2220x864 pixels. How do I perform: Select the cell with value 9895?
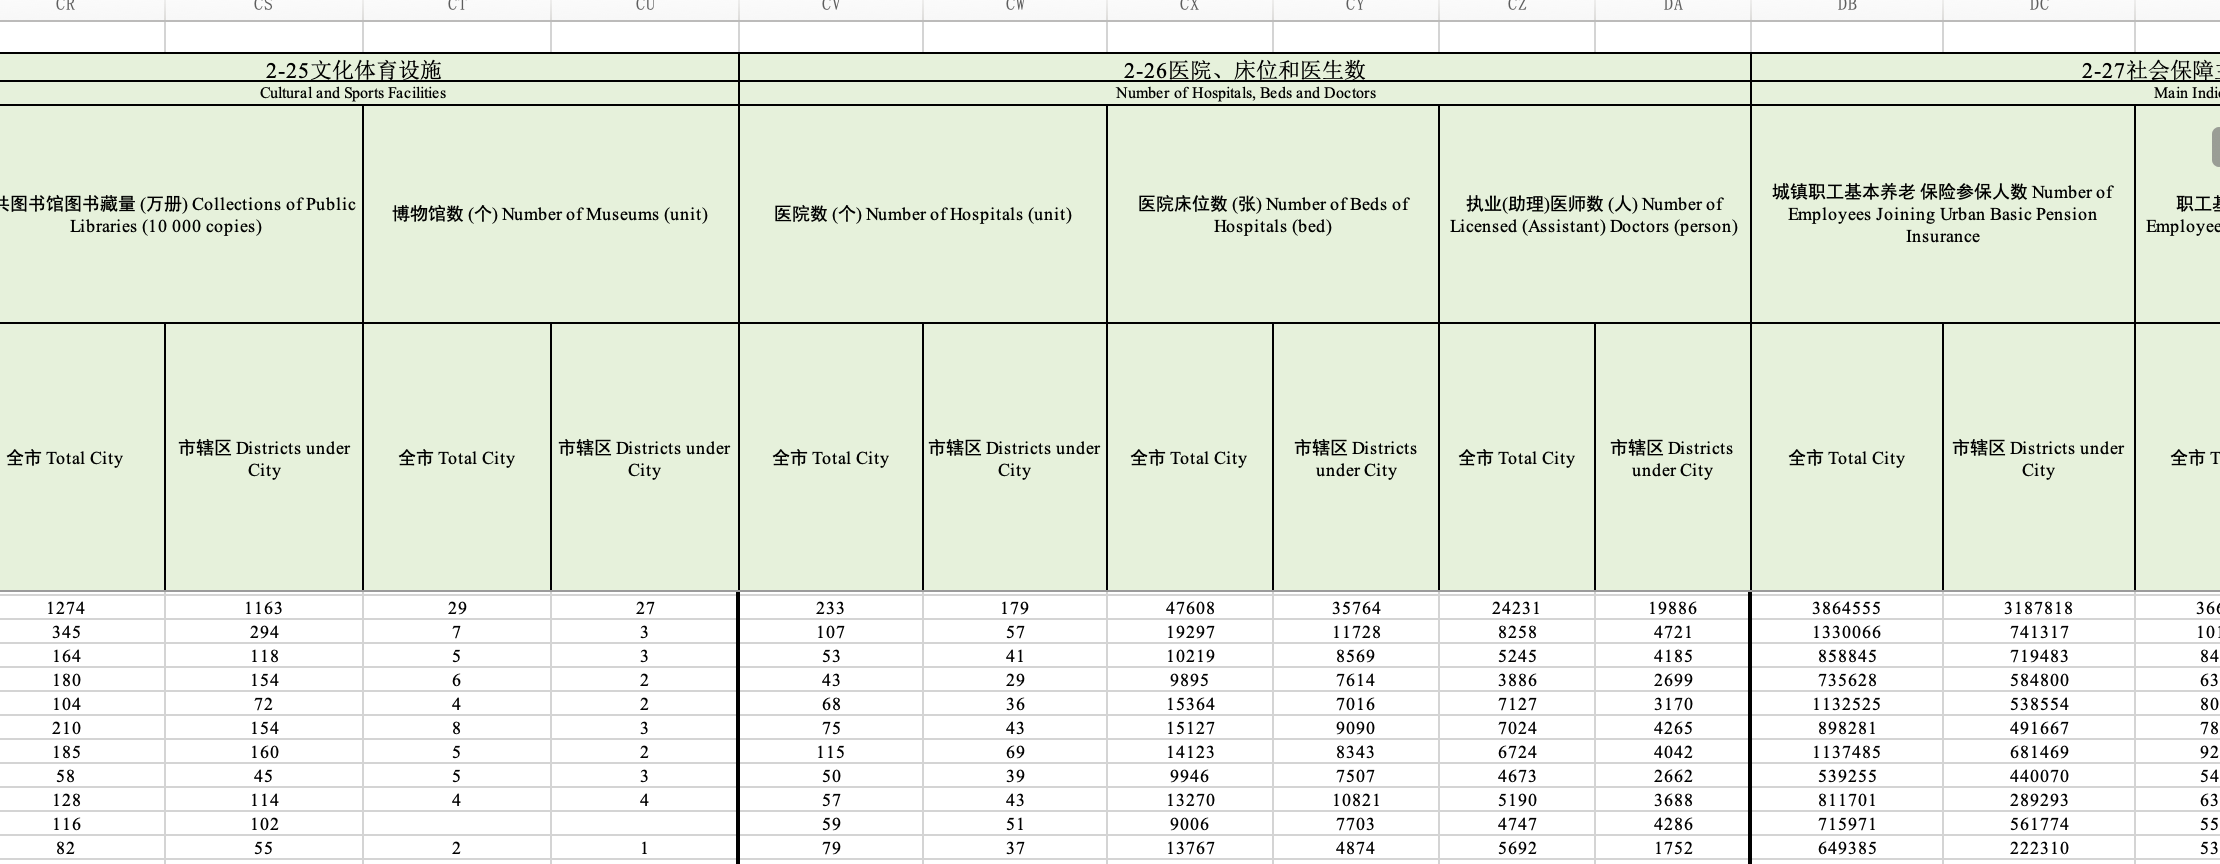[x=1190, y=680]
